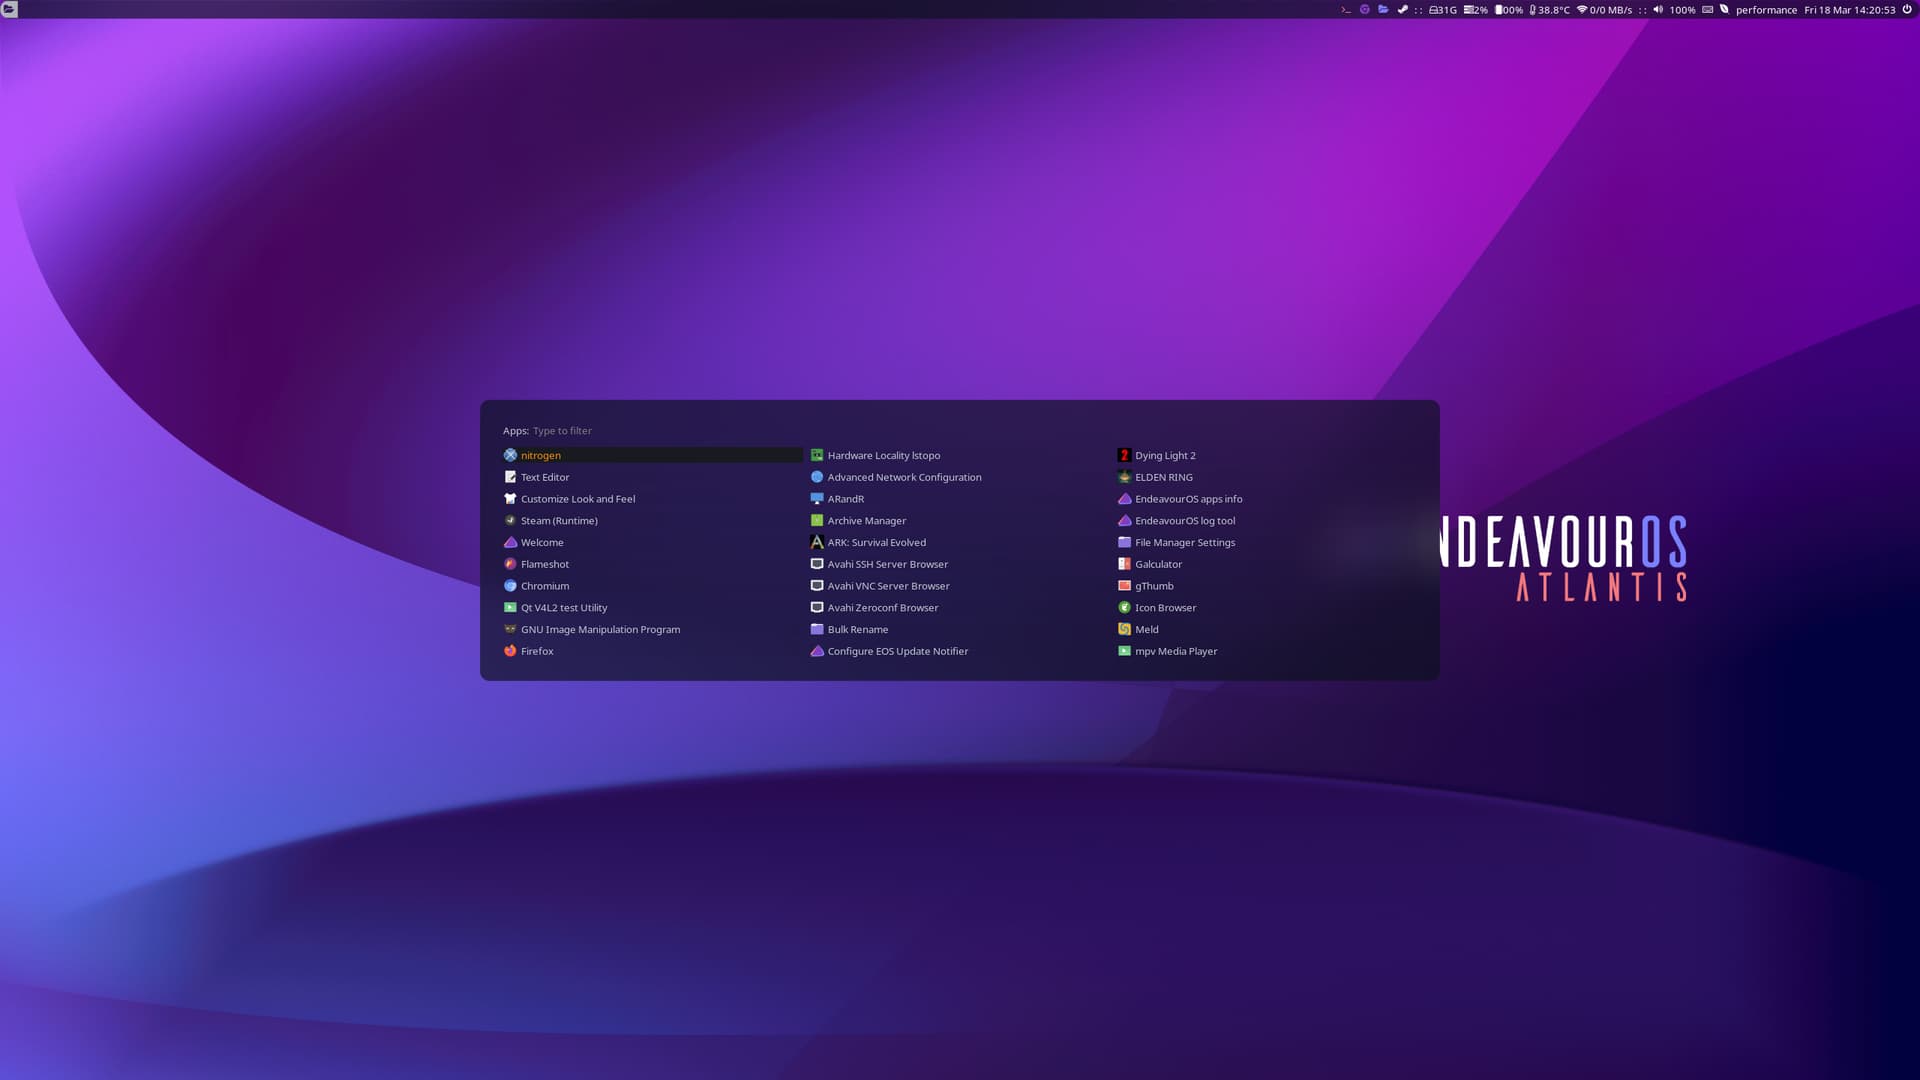Open Meld via its icon
The width and height of the screenshot is (1920, 1080).
pos(1124,629)
